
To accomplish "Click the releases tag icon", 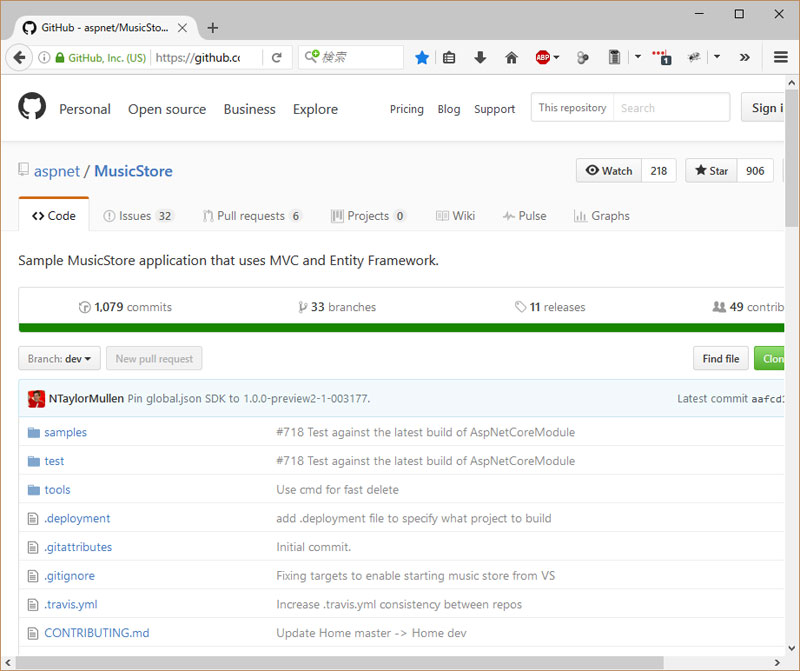I will 520,307.
